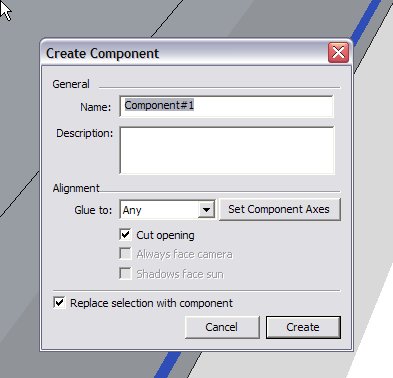393x378 pixels.
Task: Toggle the Shadows face sun checkbox
Action: coord(125,274)
